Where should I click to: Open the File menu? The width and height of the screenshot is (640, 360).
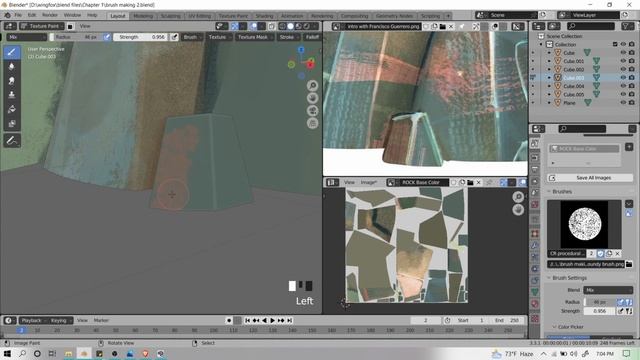click(x=18, y=16)
